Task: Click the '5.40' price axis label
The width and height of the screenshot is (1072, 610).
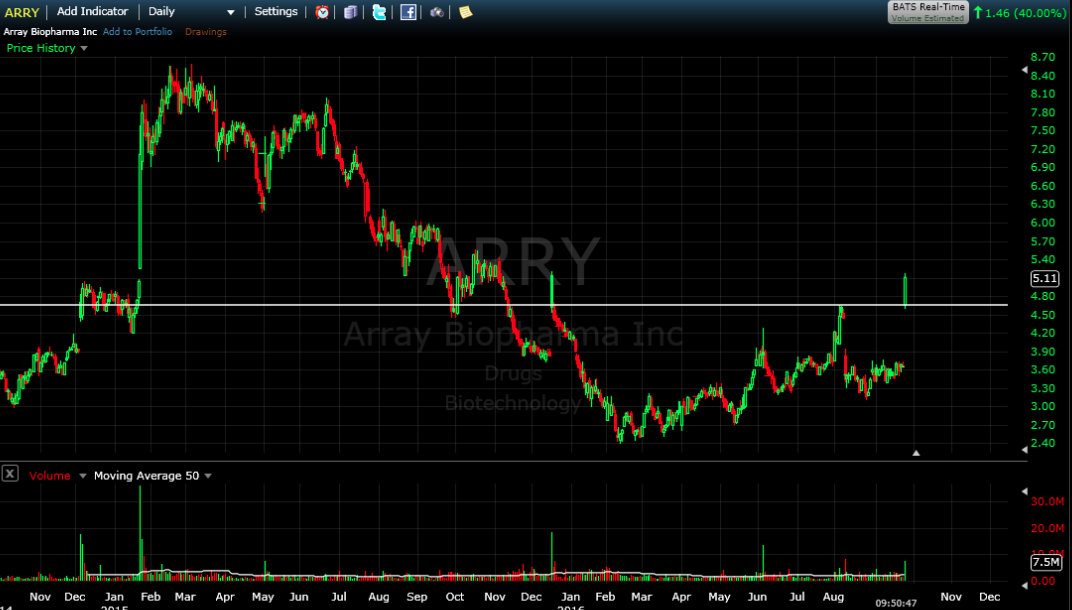Action: 1043,260
